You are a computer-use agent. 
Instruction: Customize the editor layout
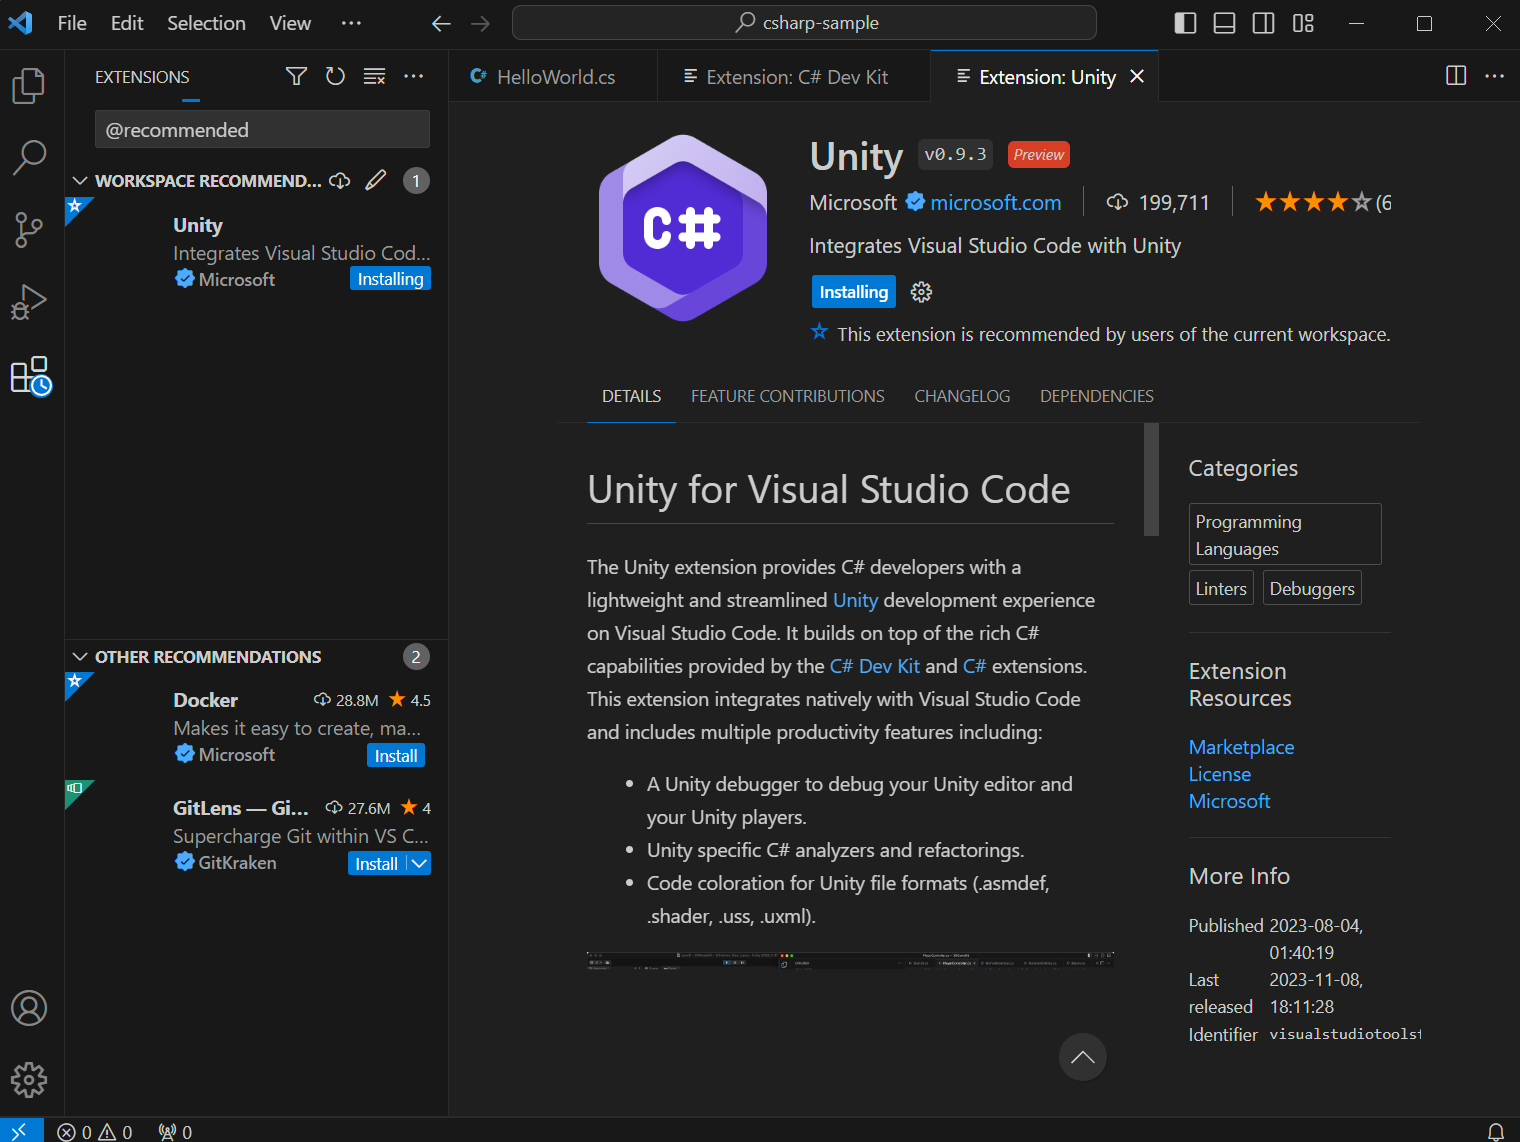pos(1303,23)
